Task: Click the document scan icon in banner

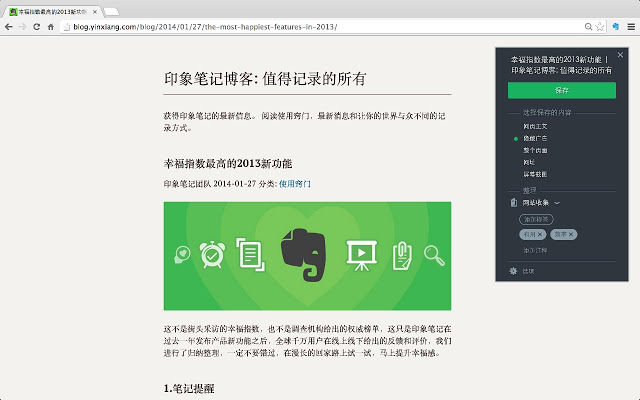Action: coord(250,255)
